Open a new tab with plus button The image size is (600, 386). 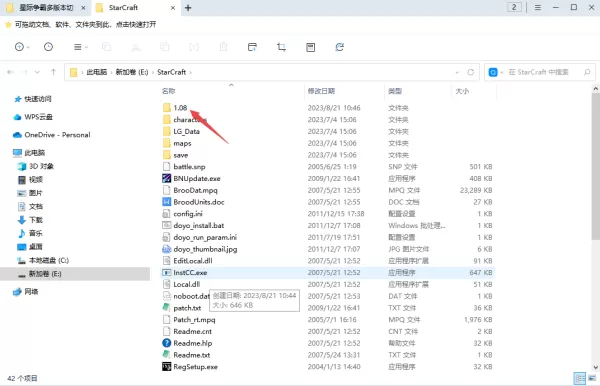coord(188,8)
